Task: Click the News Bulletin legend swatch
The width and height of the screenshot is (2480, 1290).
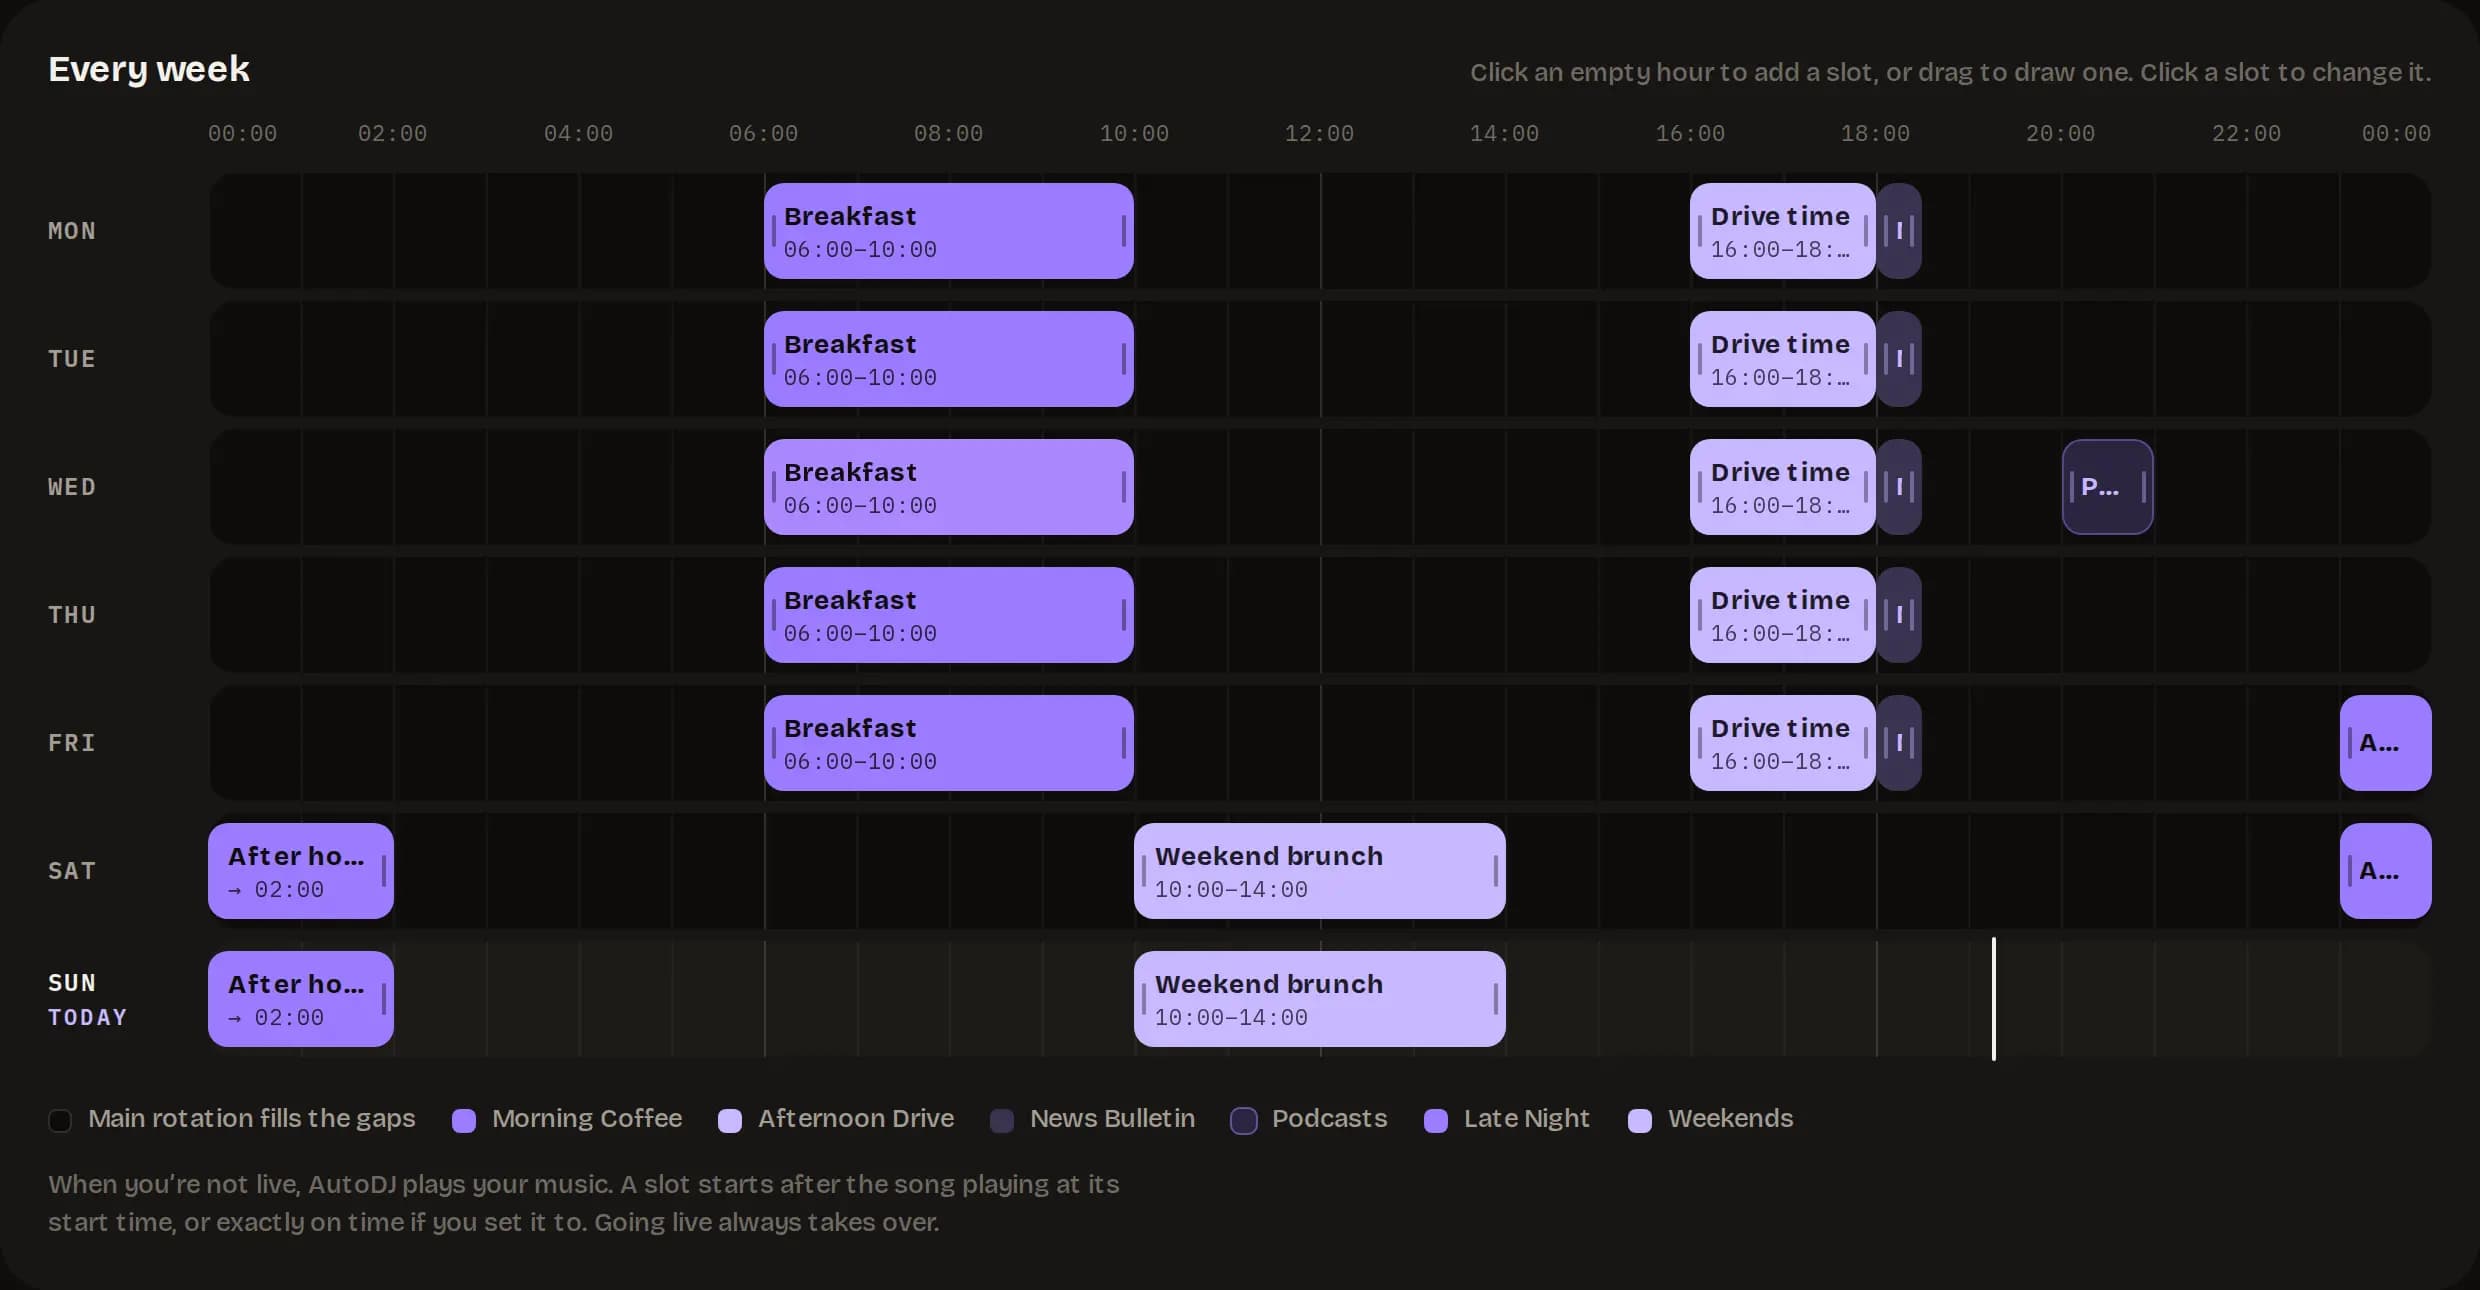Action: 1002,1120
